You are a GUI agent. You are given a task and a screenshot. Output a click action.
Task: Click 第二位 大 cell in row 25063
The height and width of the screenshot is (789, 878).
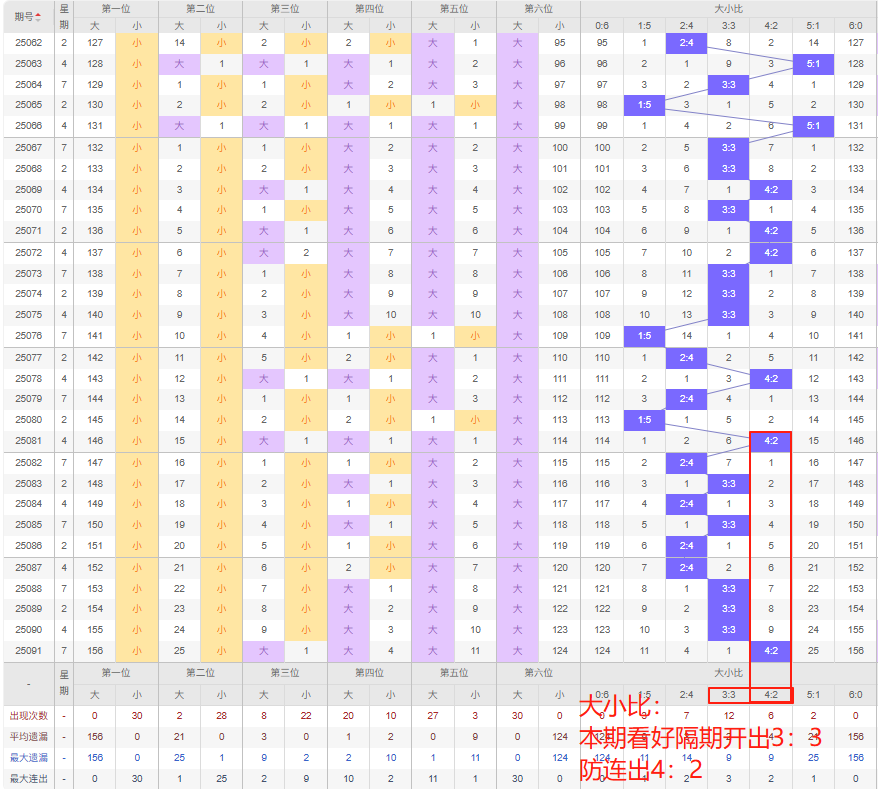click(179, 64)
